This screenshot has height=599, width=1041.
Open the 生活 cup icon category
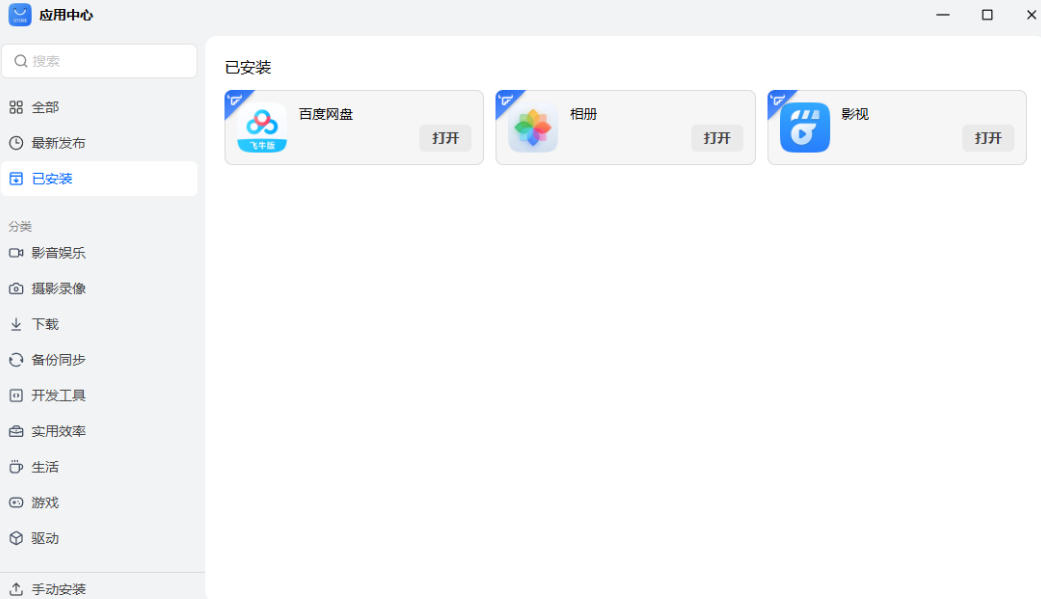point(16,467)
